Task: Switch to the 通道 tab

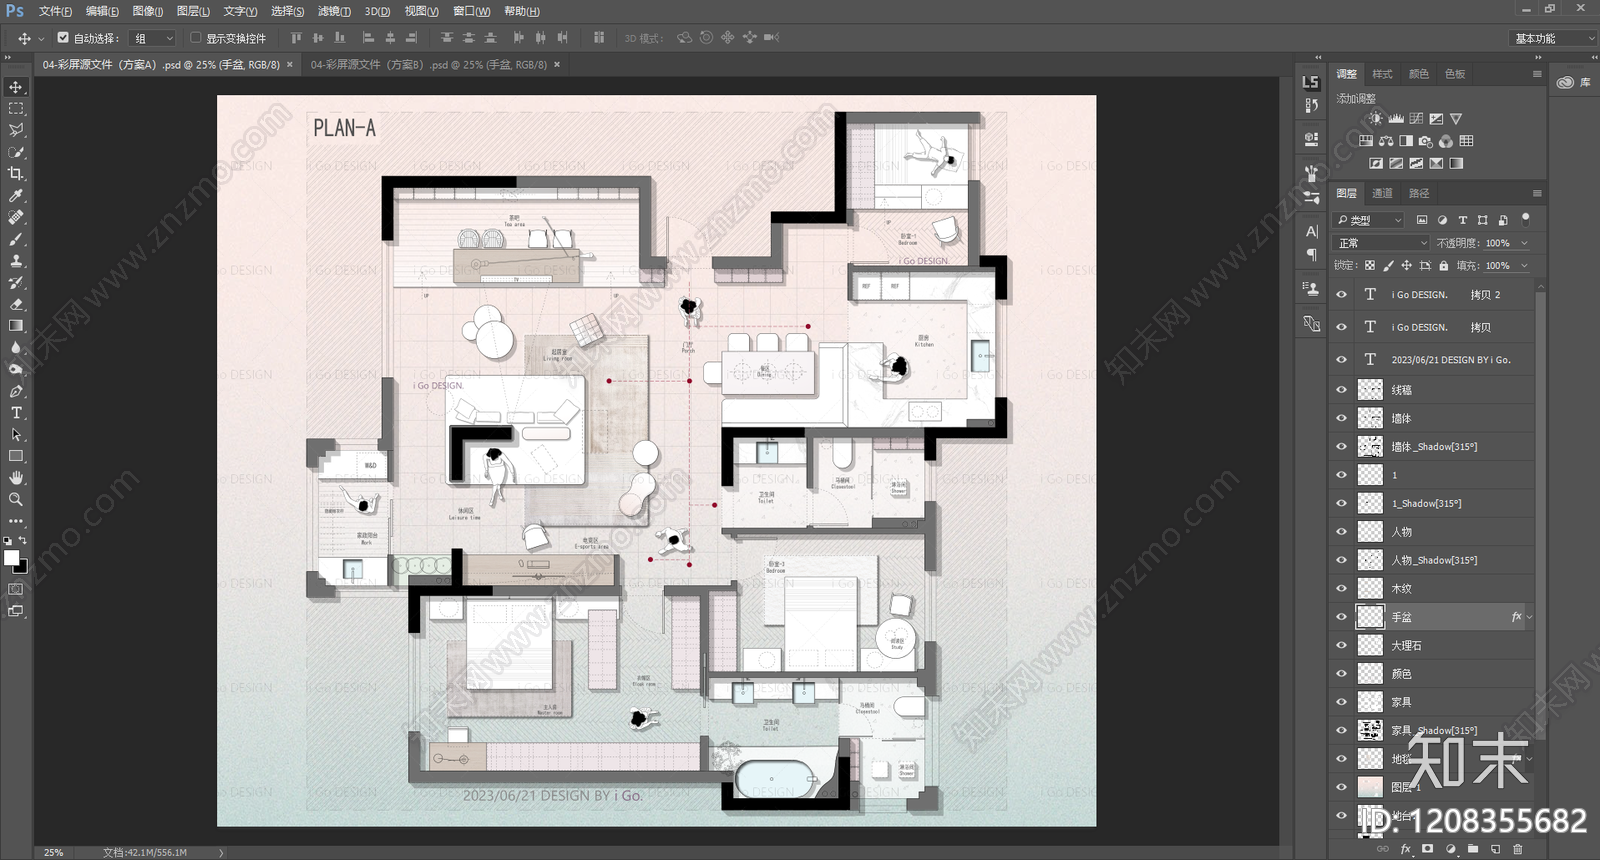Action: pyautogui.click(x=1382, y=193)
